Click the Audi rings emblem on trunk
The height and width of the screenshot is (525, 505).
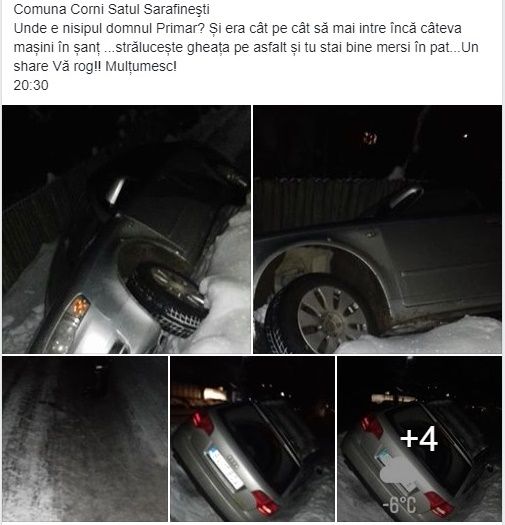point(233,459)
